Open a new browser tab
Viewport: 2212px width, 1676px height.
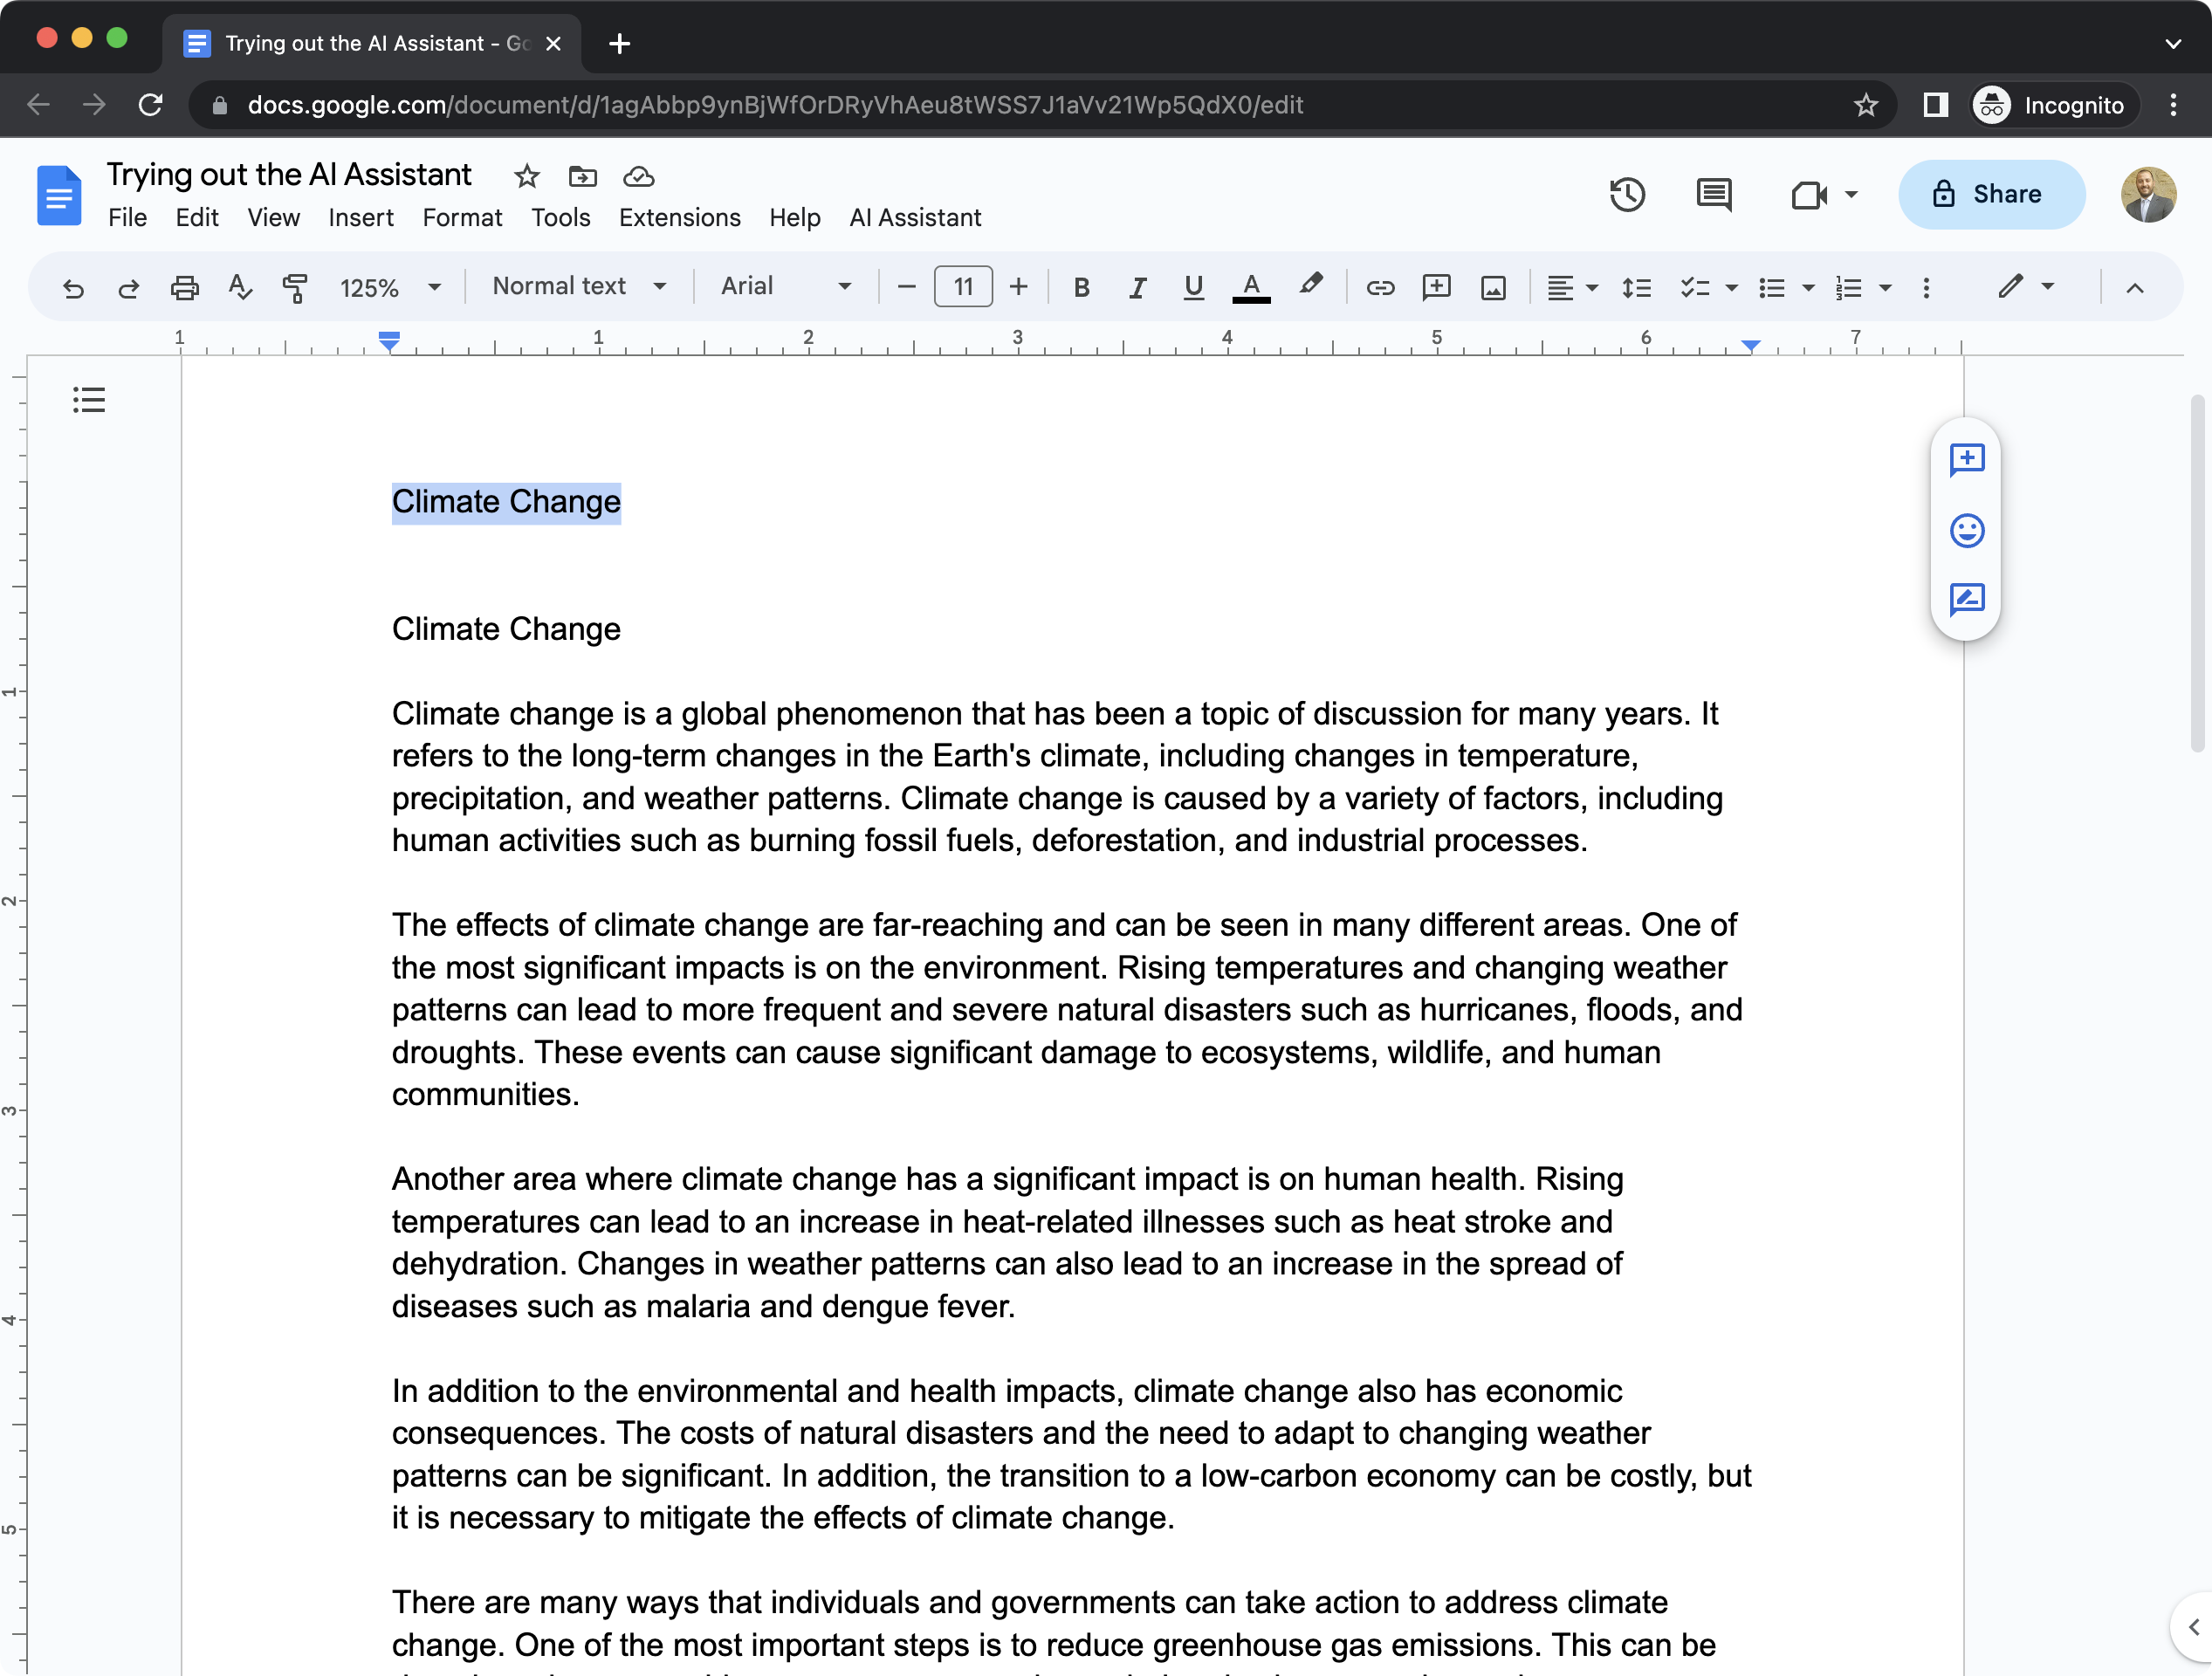(x=619, y=43)
